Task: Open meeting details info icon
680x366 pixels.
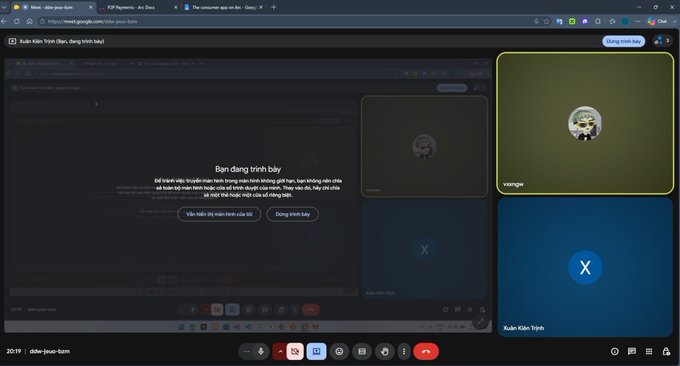Action: tap(615, 351)
